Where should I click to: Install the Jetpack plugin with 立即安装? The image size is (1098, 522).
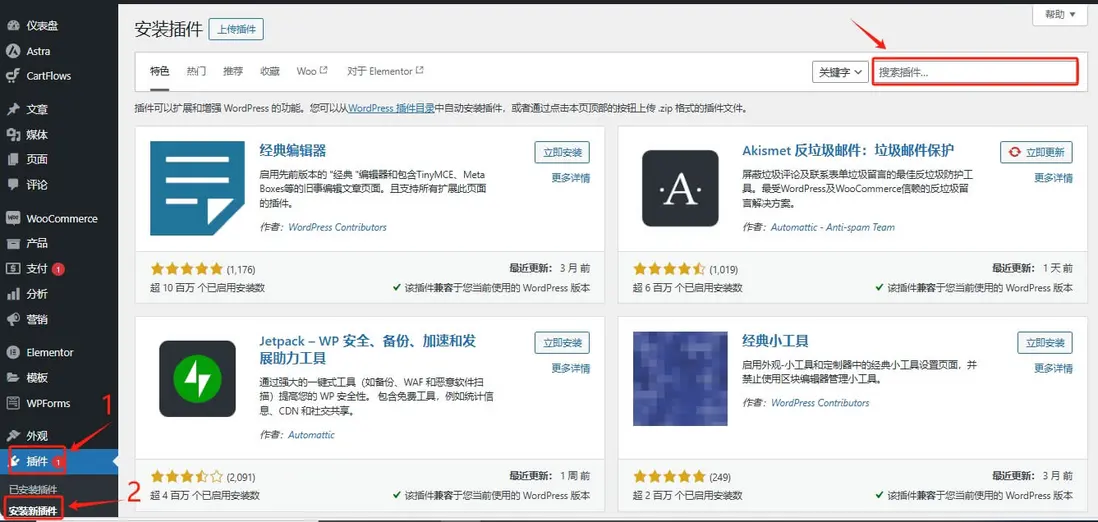(562, 343)
